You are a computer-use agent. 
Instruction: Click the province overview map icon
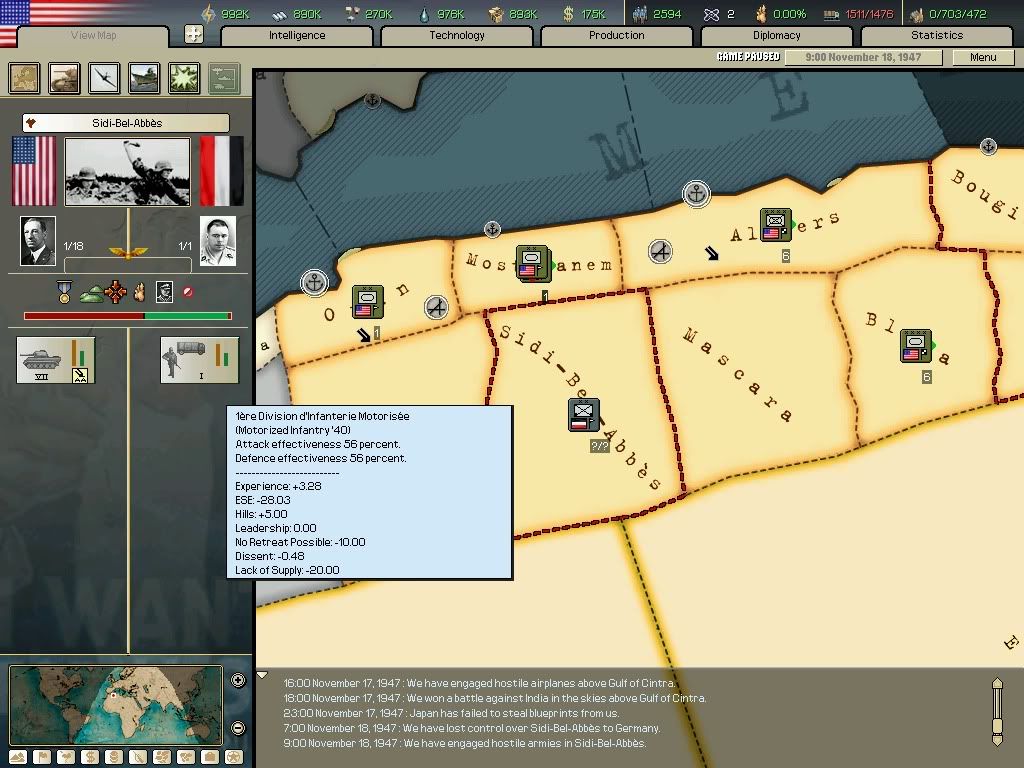coord(25,78)
